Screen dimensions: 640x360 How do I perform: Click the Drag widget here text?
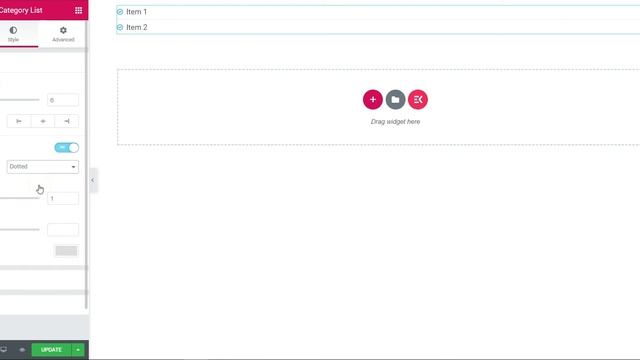pyautogui.click(x=395, y=122)
